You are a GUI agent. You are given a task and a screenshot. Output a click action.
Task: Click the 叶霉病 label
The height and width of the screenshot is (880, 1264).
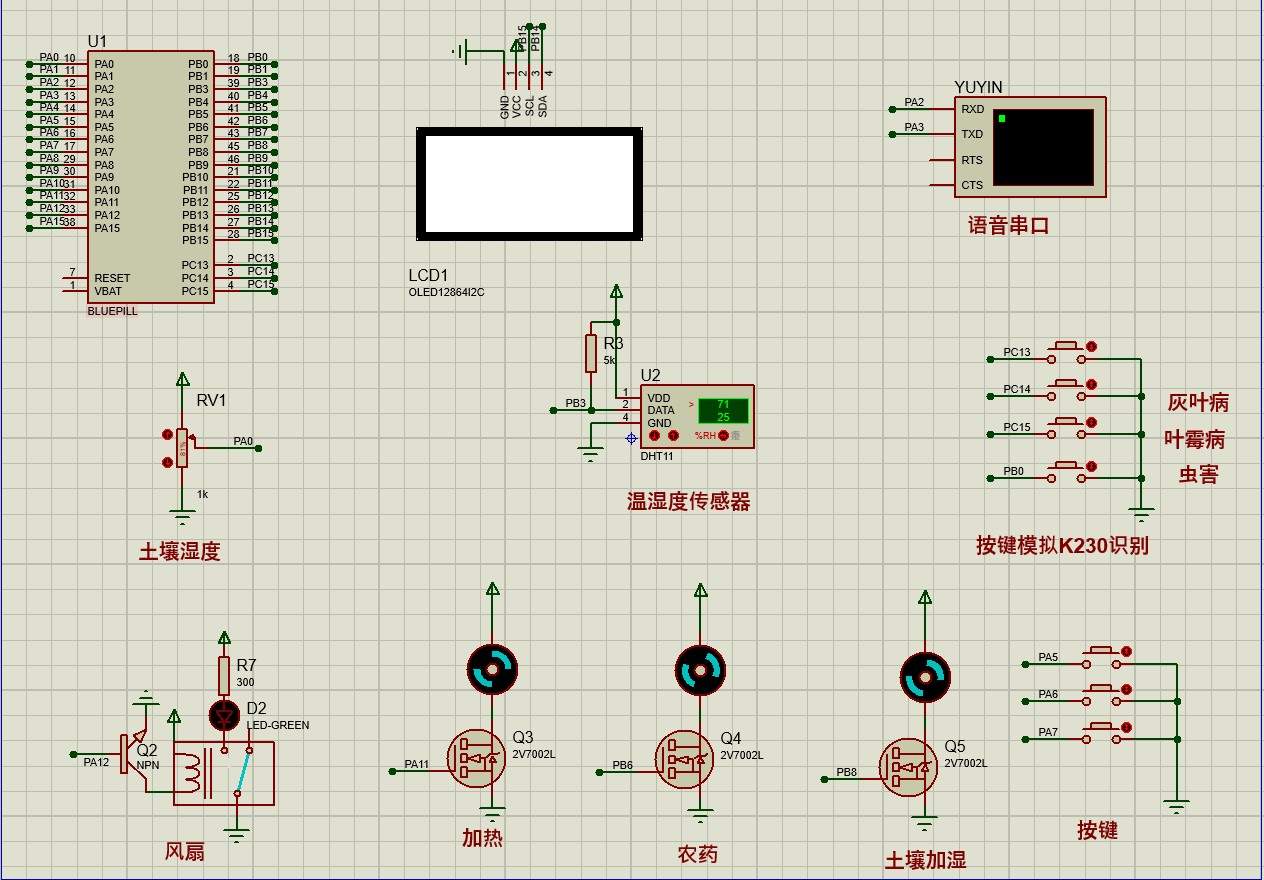coord(1195,439)
